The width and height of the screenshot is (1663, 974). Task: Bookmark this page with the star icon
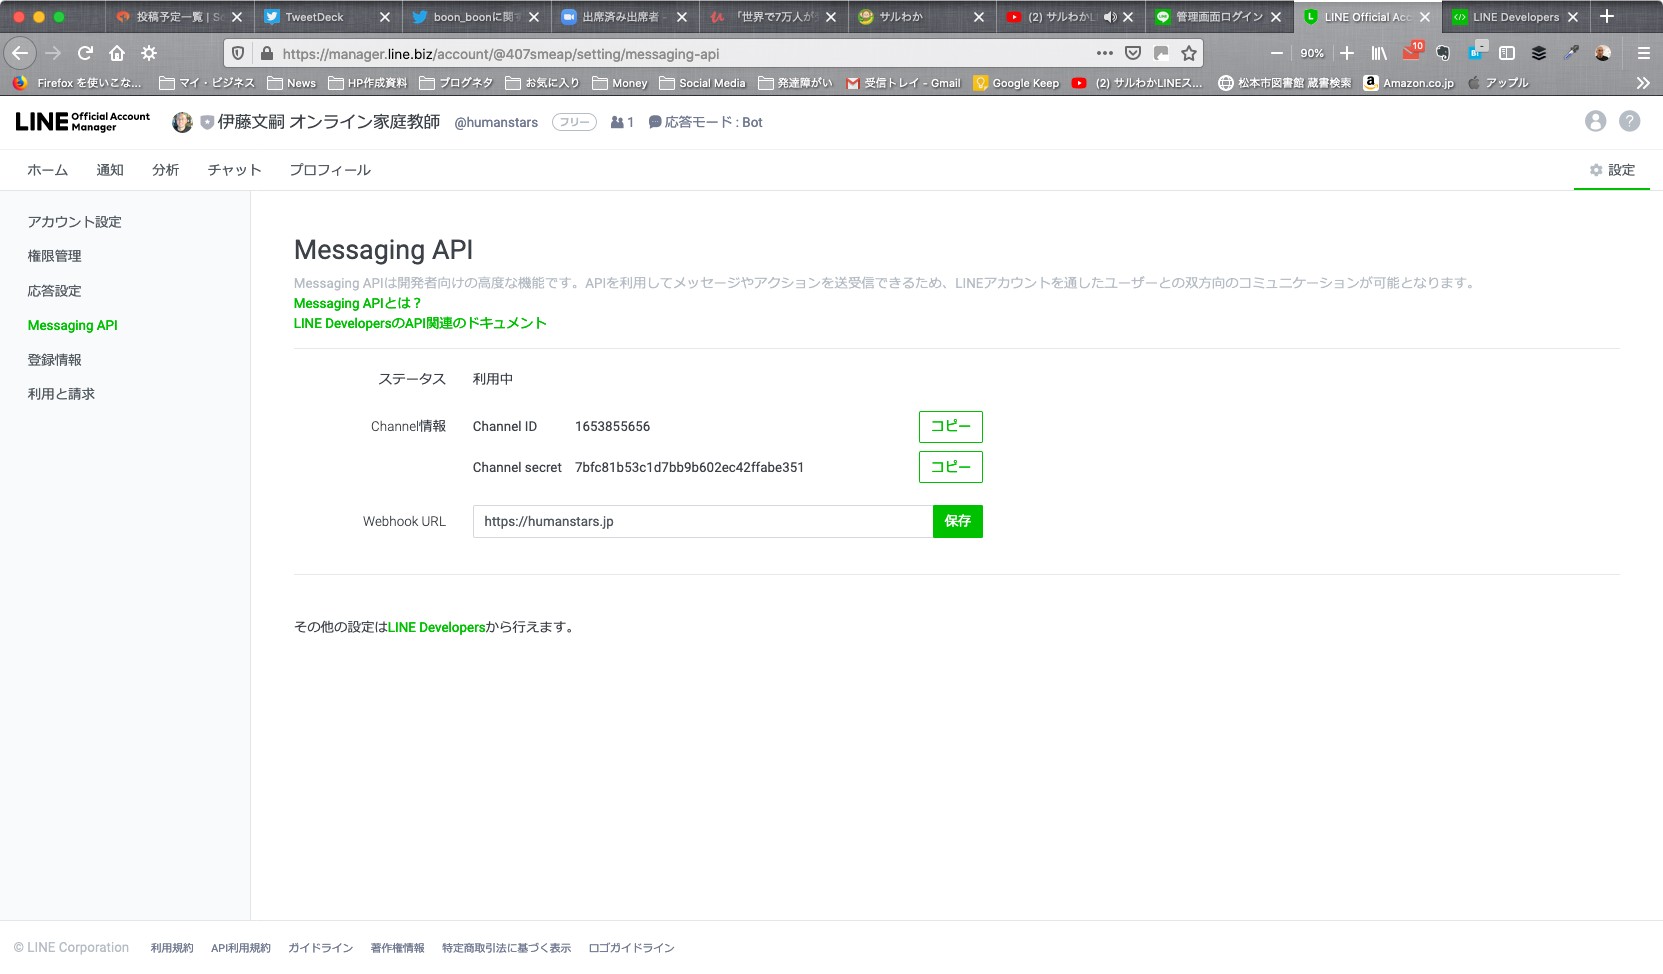pos(1189,53)
